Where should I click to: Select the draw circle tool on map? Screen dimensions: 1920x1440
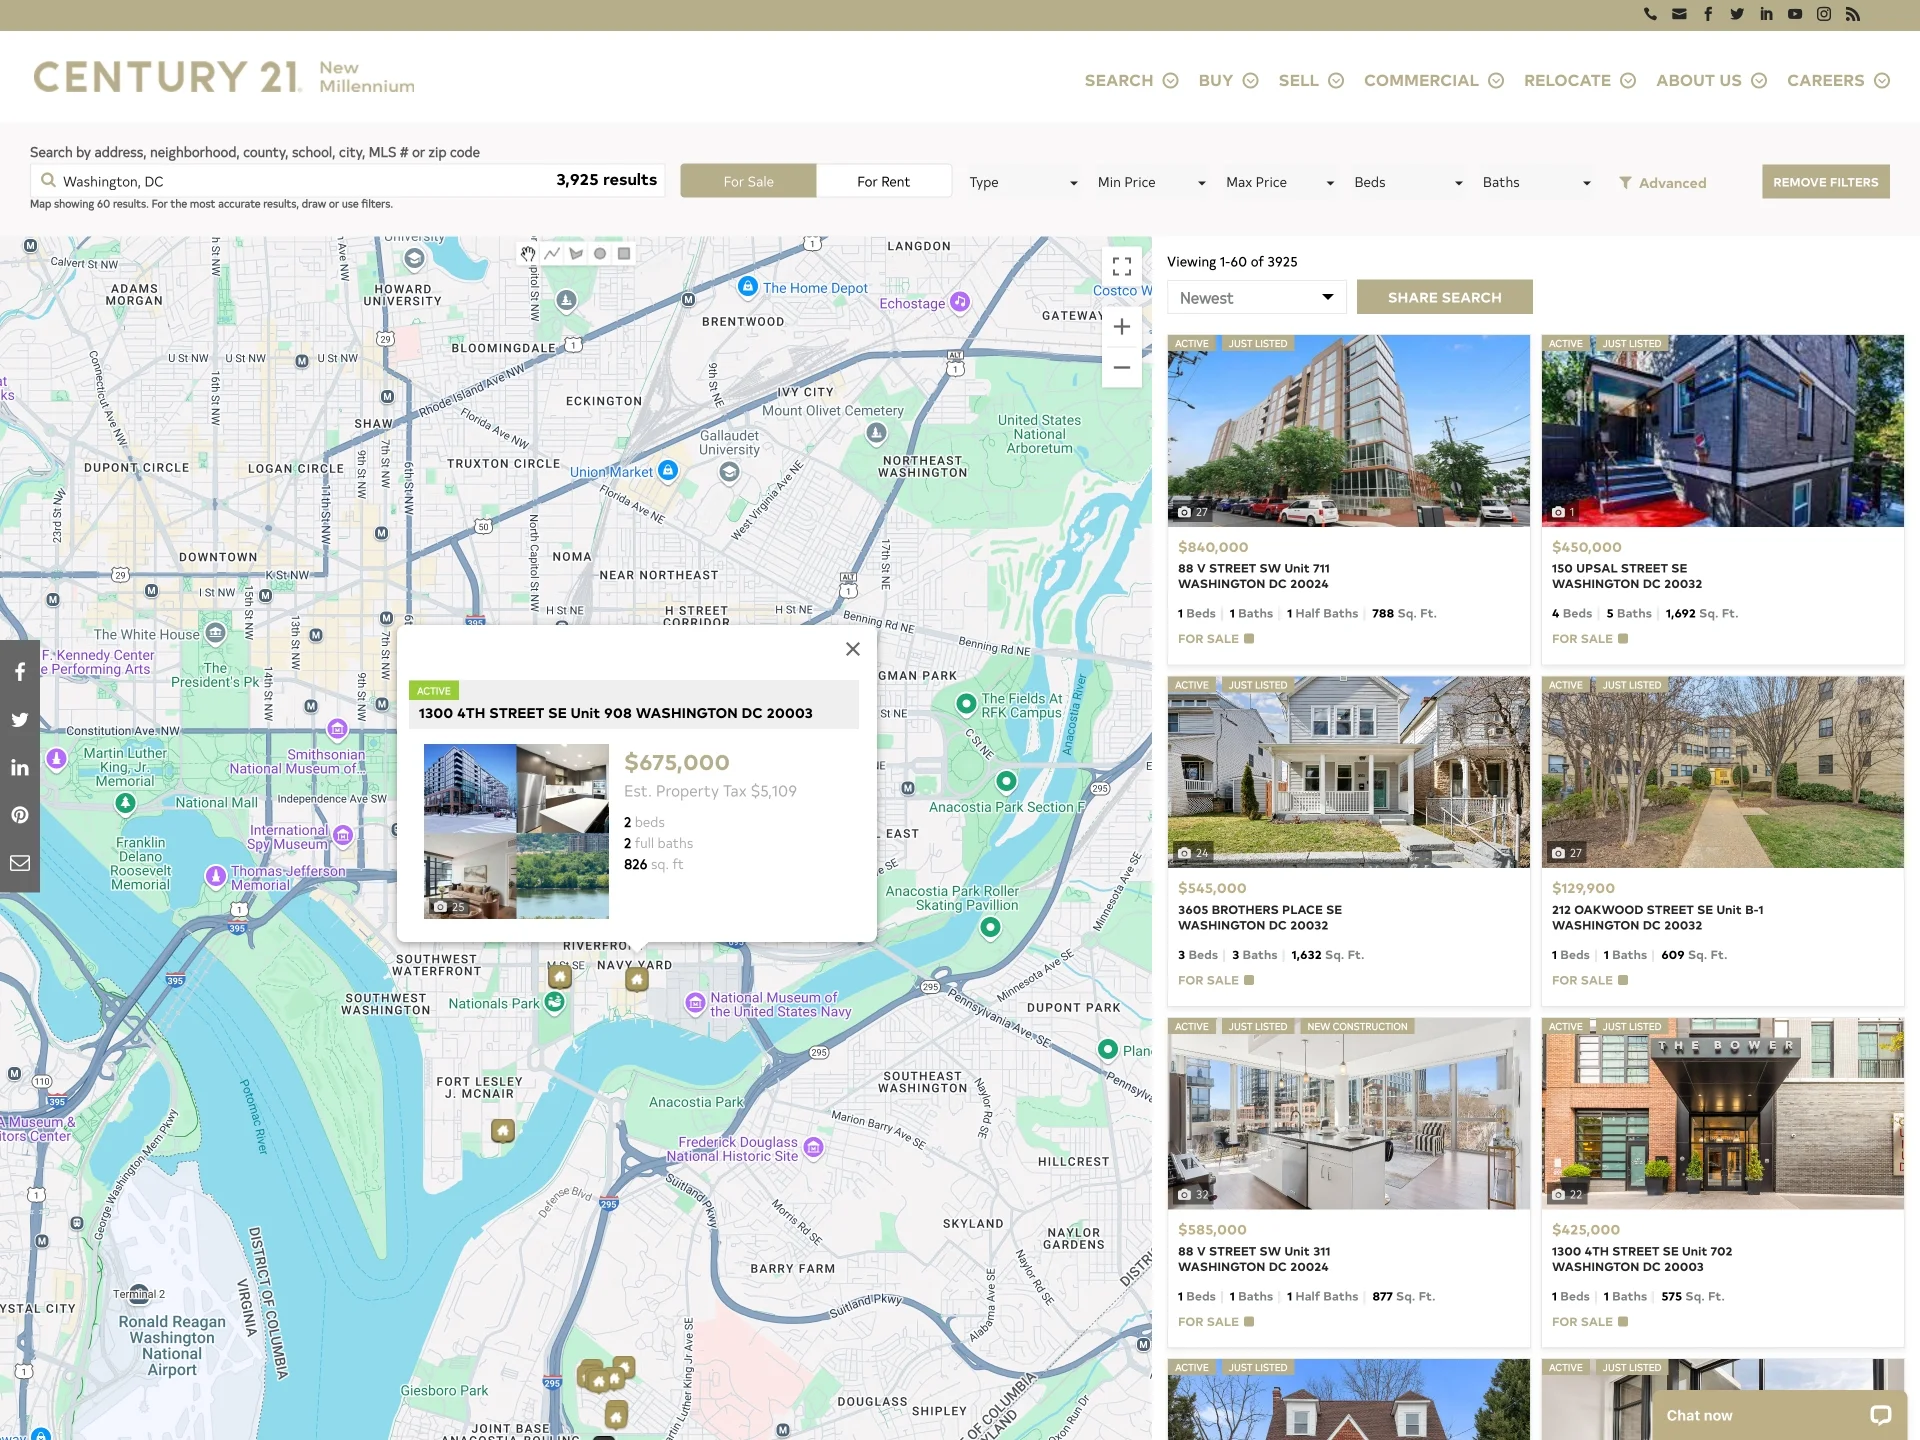(600, 254)
